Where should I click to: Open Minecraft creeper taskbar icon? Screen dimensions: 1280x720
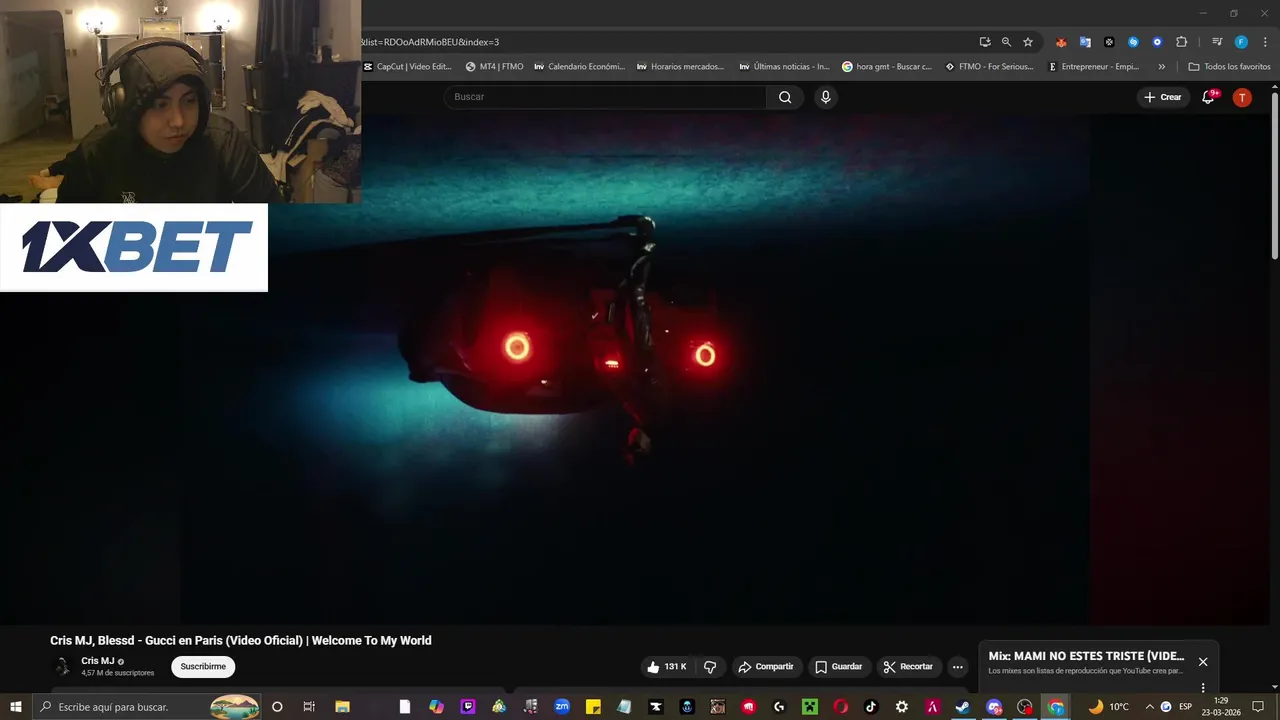point(810,707)
